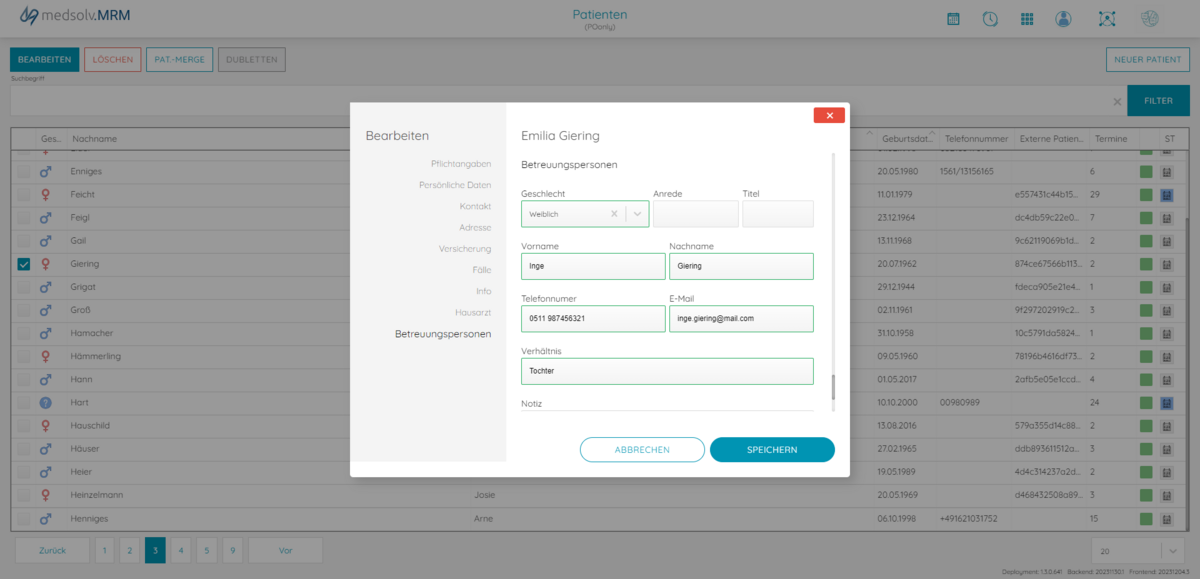Uncheck the Giering row checkbox

pos(24,265)
